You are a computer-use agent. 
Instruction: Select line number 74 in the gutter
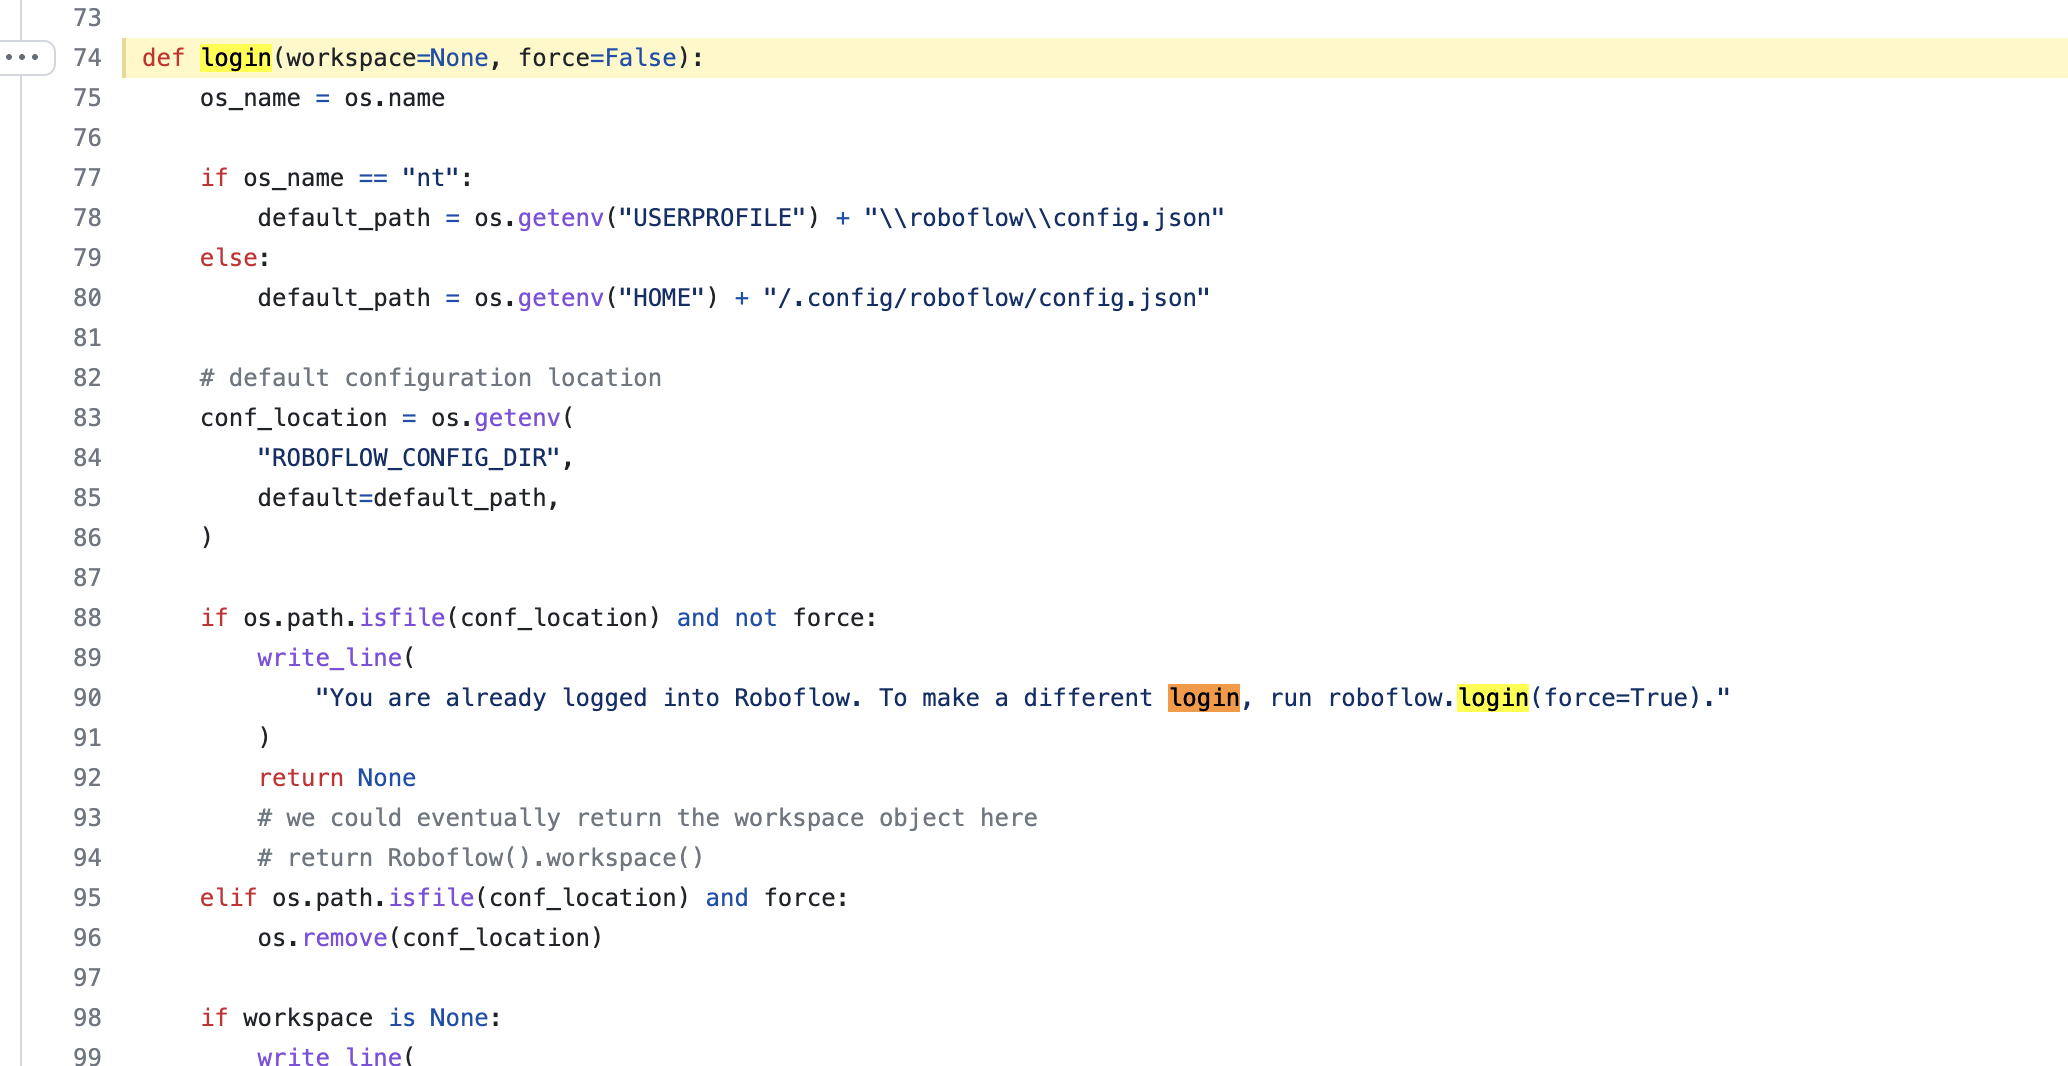(87, 57)
